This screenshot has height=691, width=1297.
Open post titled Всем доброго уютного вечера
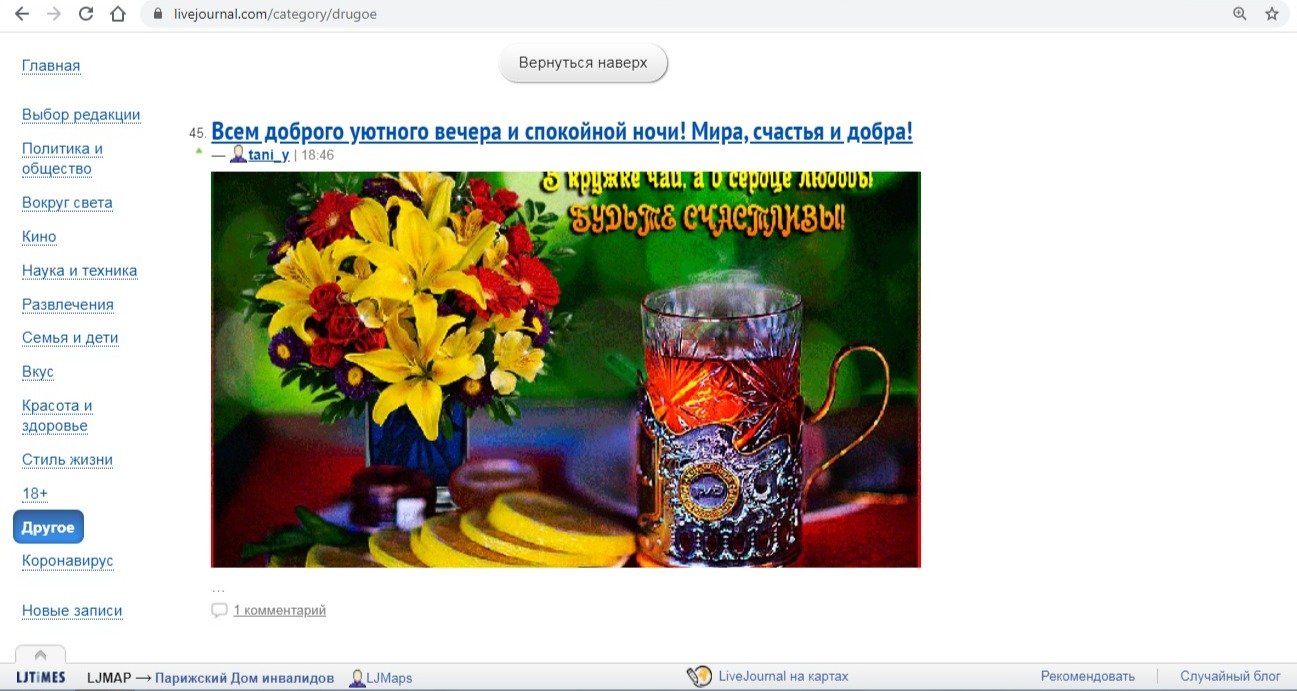[562, 132]
